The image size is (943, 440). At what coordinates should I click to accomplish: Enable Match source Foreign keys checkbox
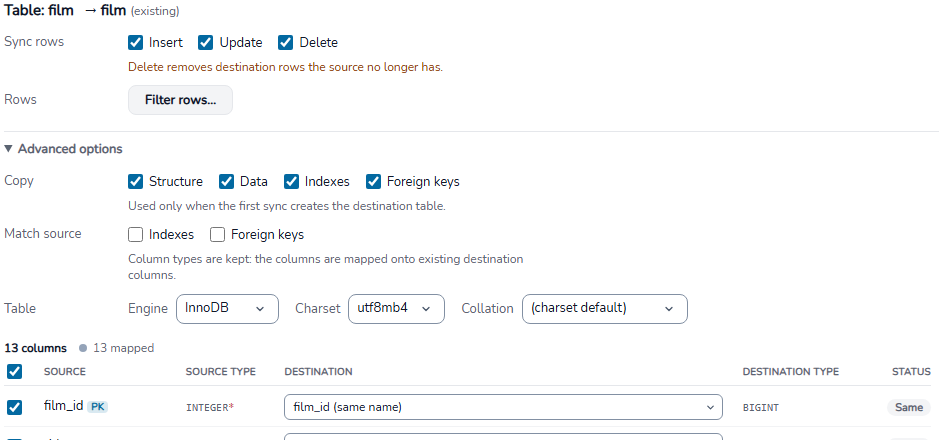tap(217, 234)
